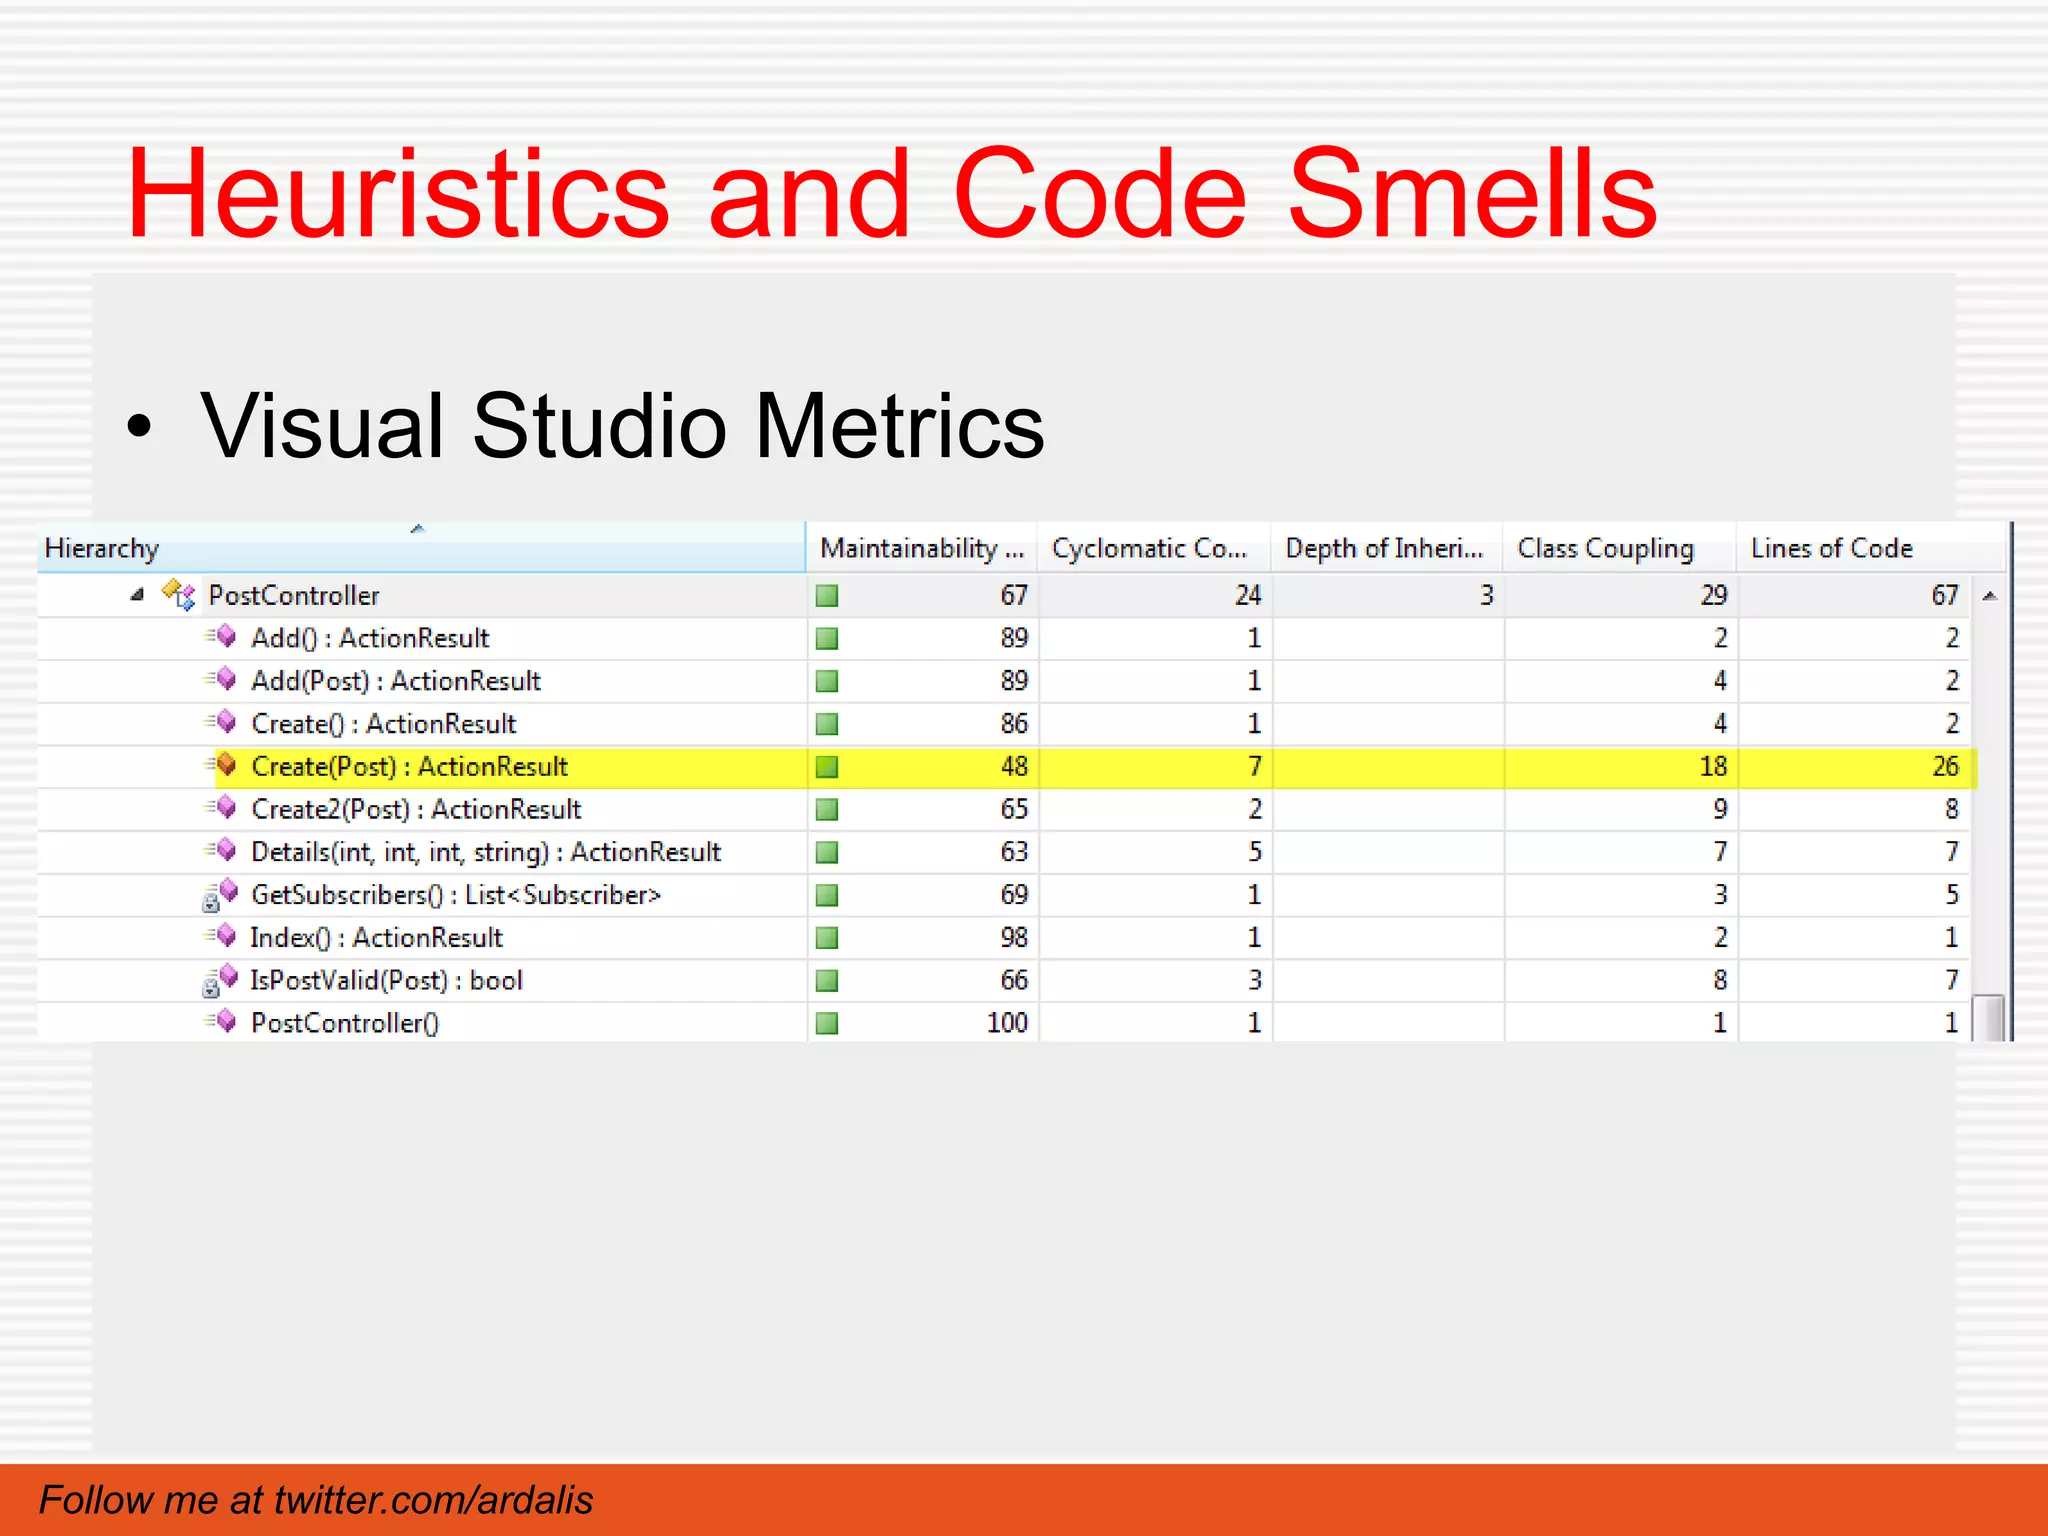Click the PostController class icon

179,595
